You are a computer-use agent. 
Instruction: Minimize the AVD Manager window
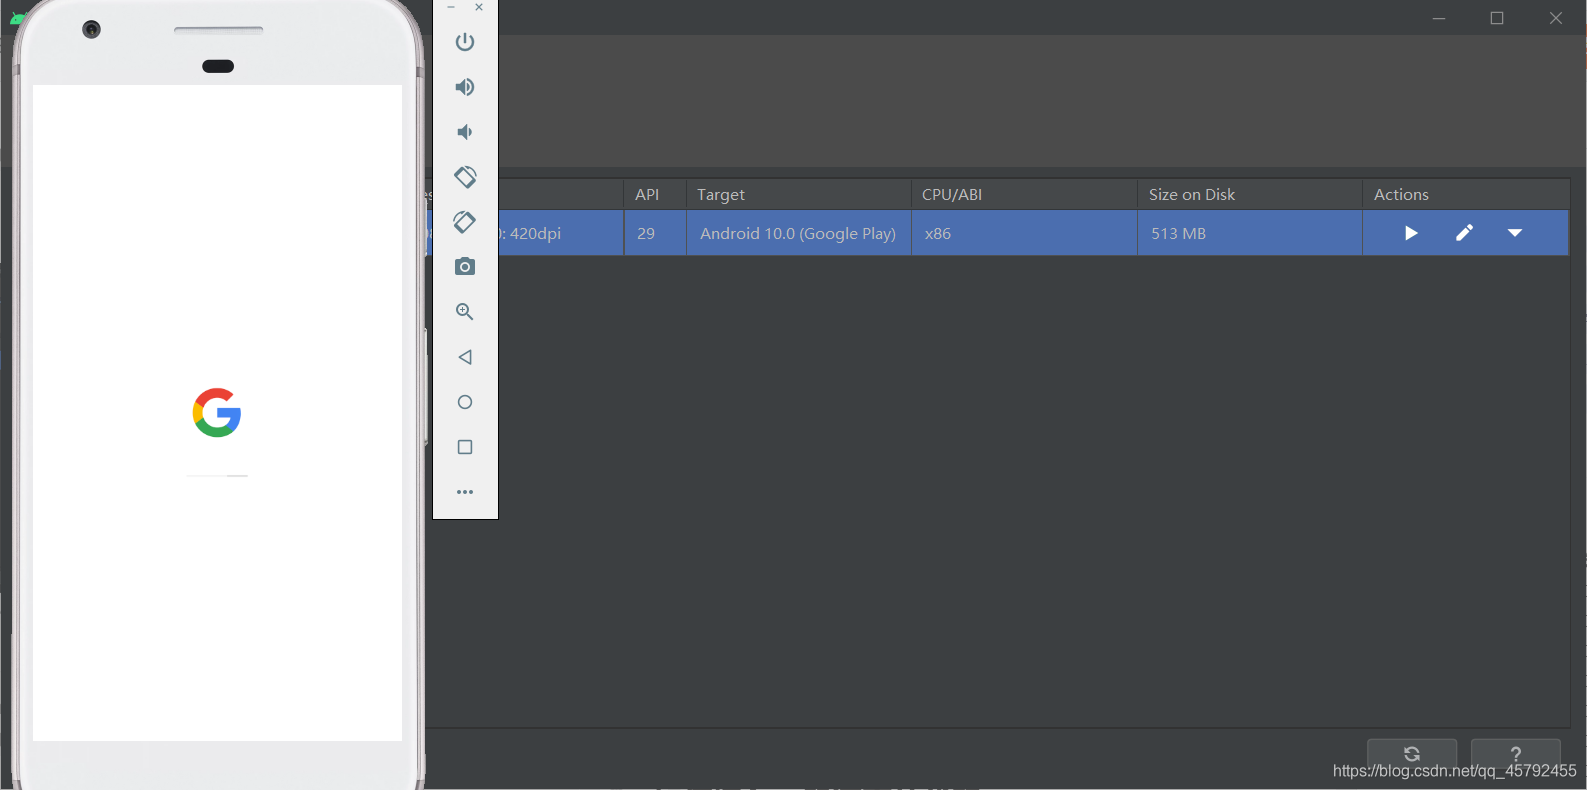tap(1439, 18)
